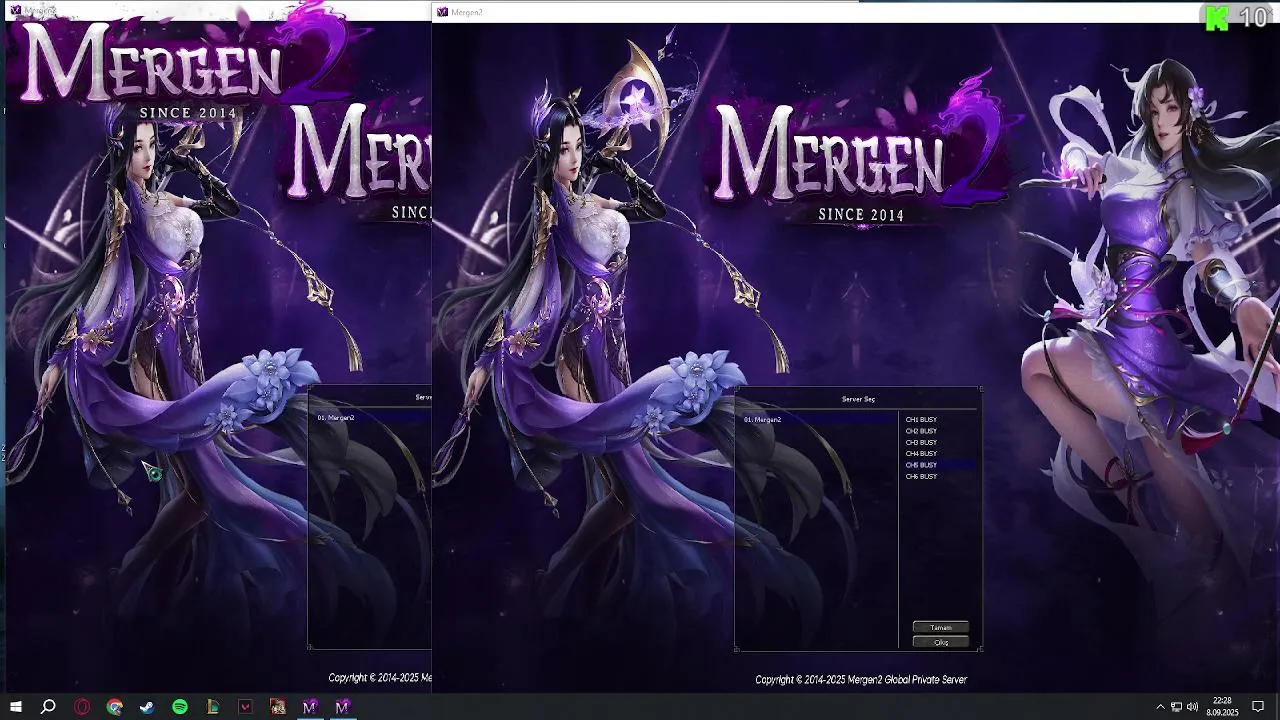Click the Tamam button

tap(941, 628)
